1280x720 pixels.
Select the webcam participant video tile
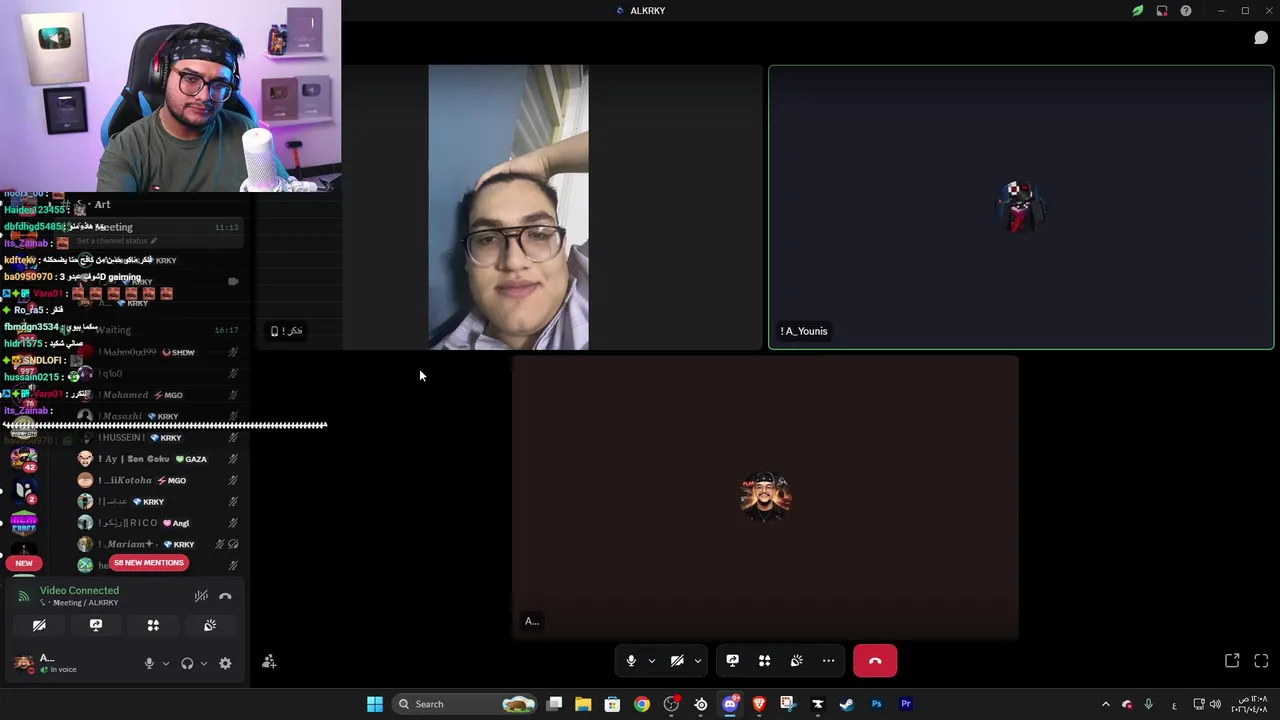pos(508,207)
